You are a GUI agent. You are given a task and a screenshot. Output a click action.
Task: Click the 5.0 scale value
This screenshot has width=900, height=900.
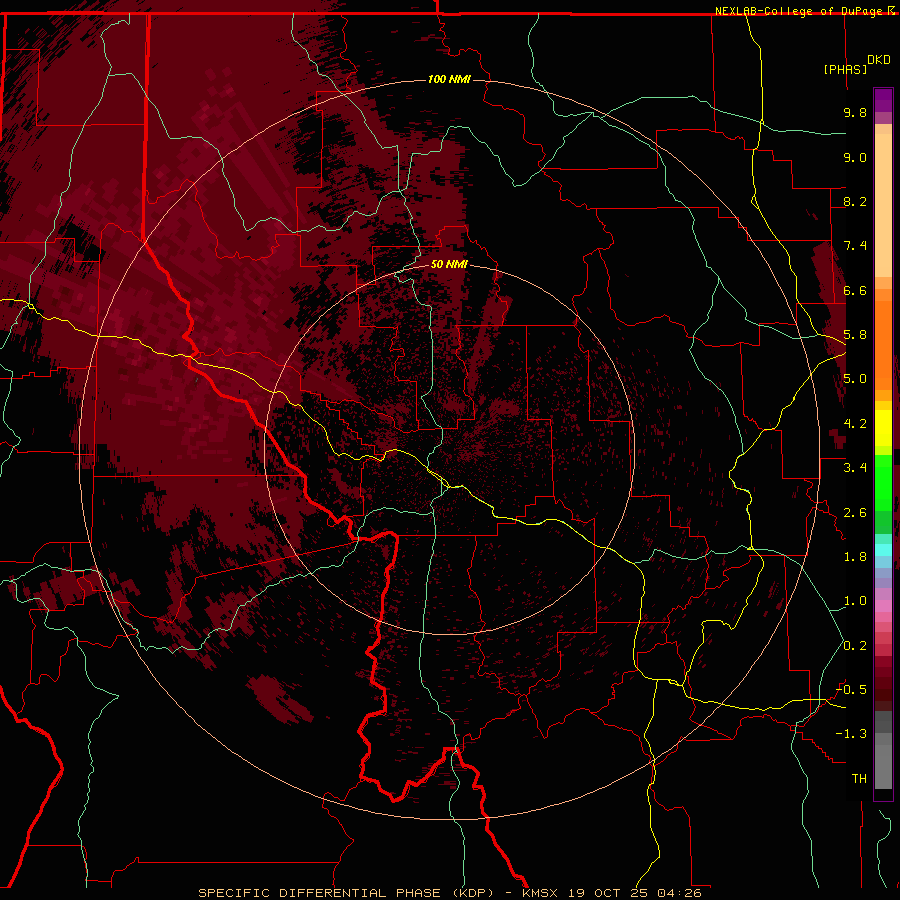point(855,379)
